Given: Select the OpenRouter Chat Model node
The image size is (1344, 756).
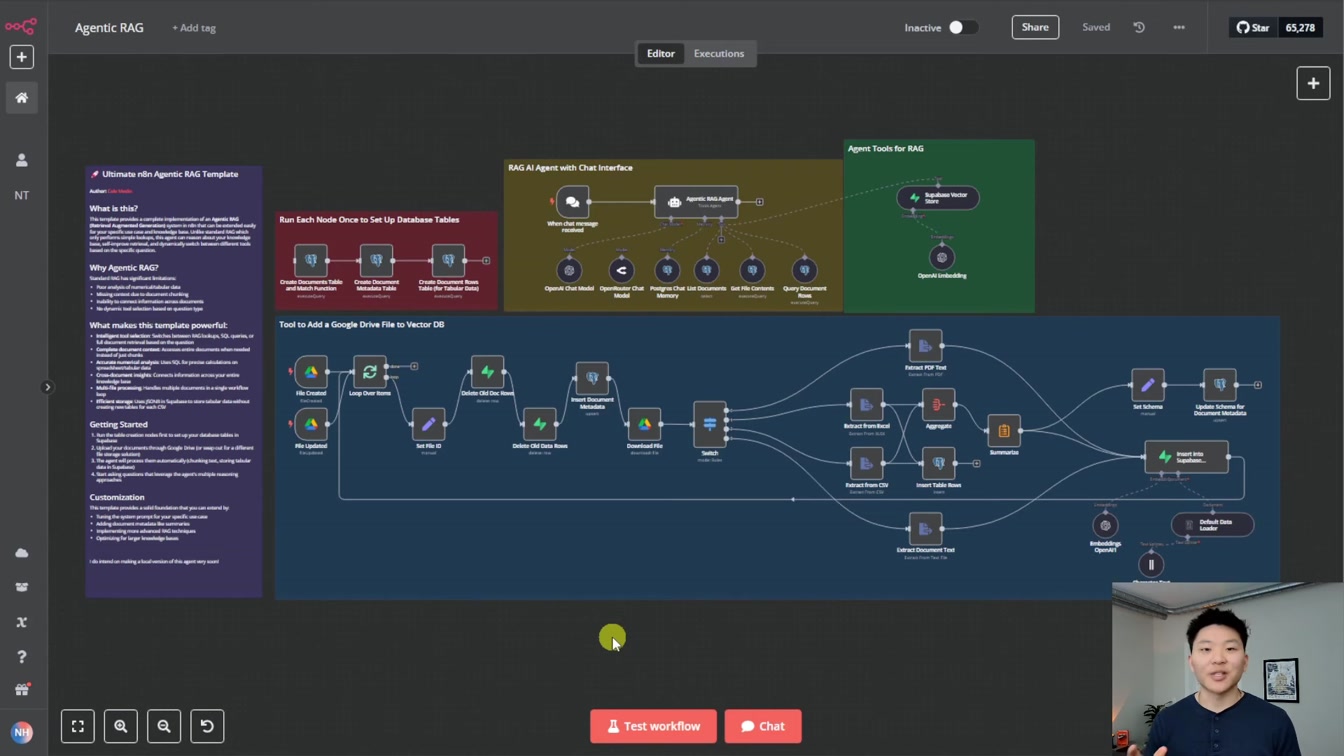Looking at the screenshot, I should point(621,270).
